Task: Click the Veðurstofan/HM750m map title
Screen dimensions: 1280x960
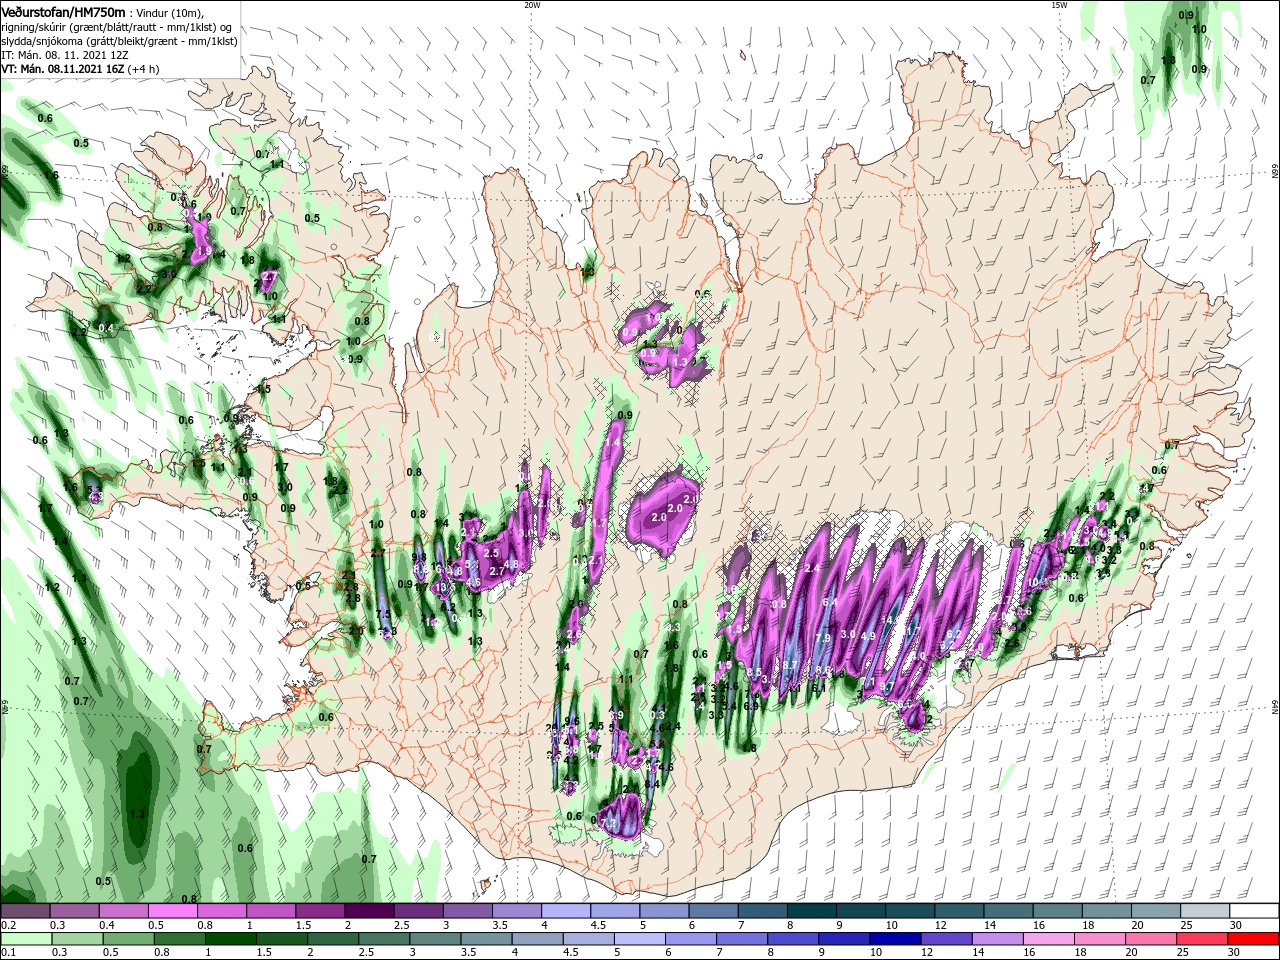Action: pos(64,11)
